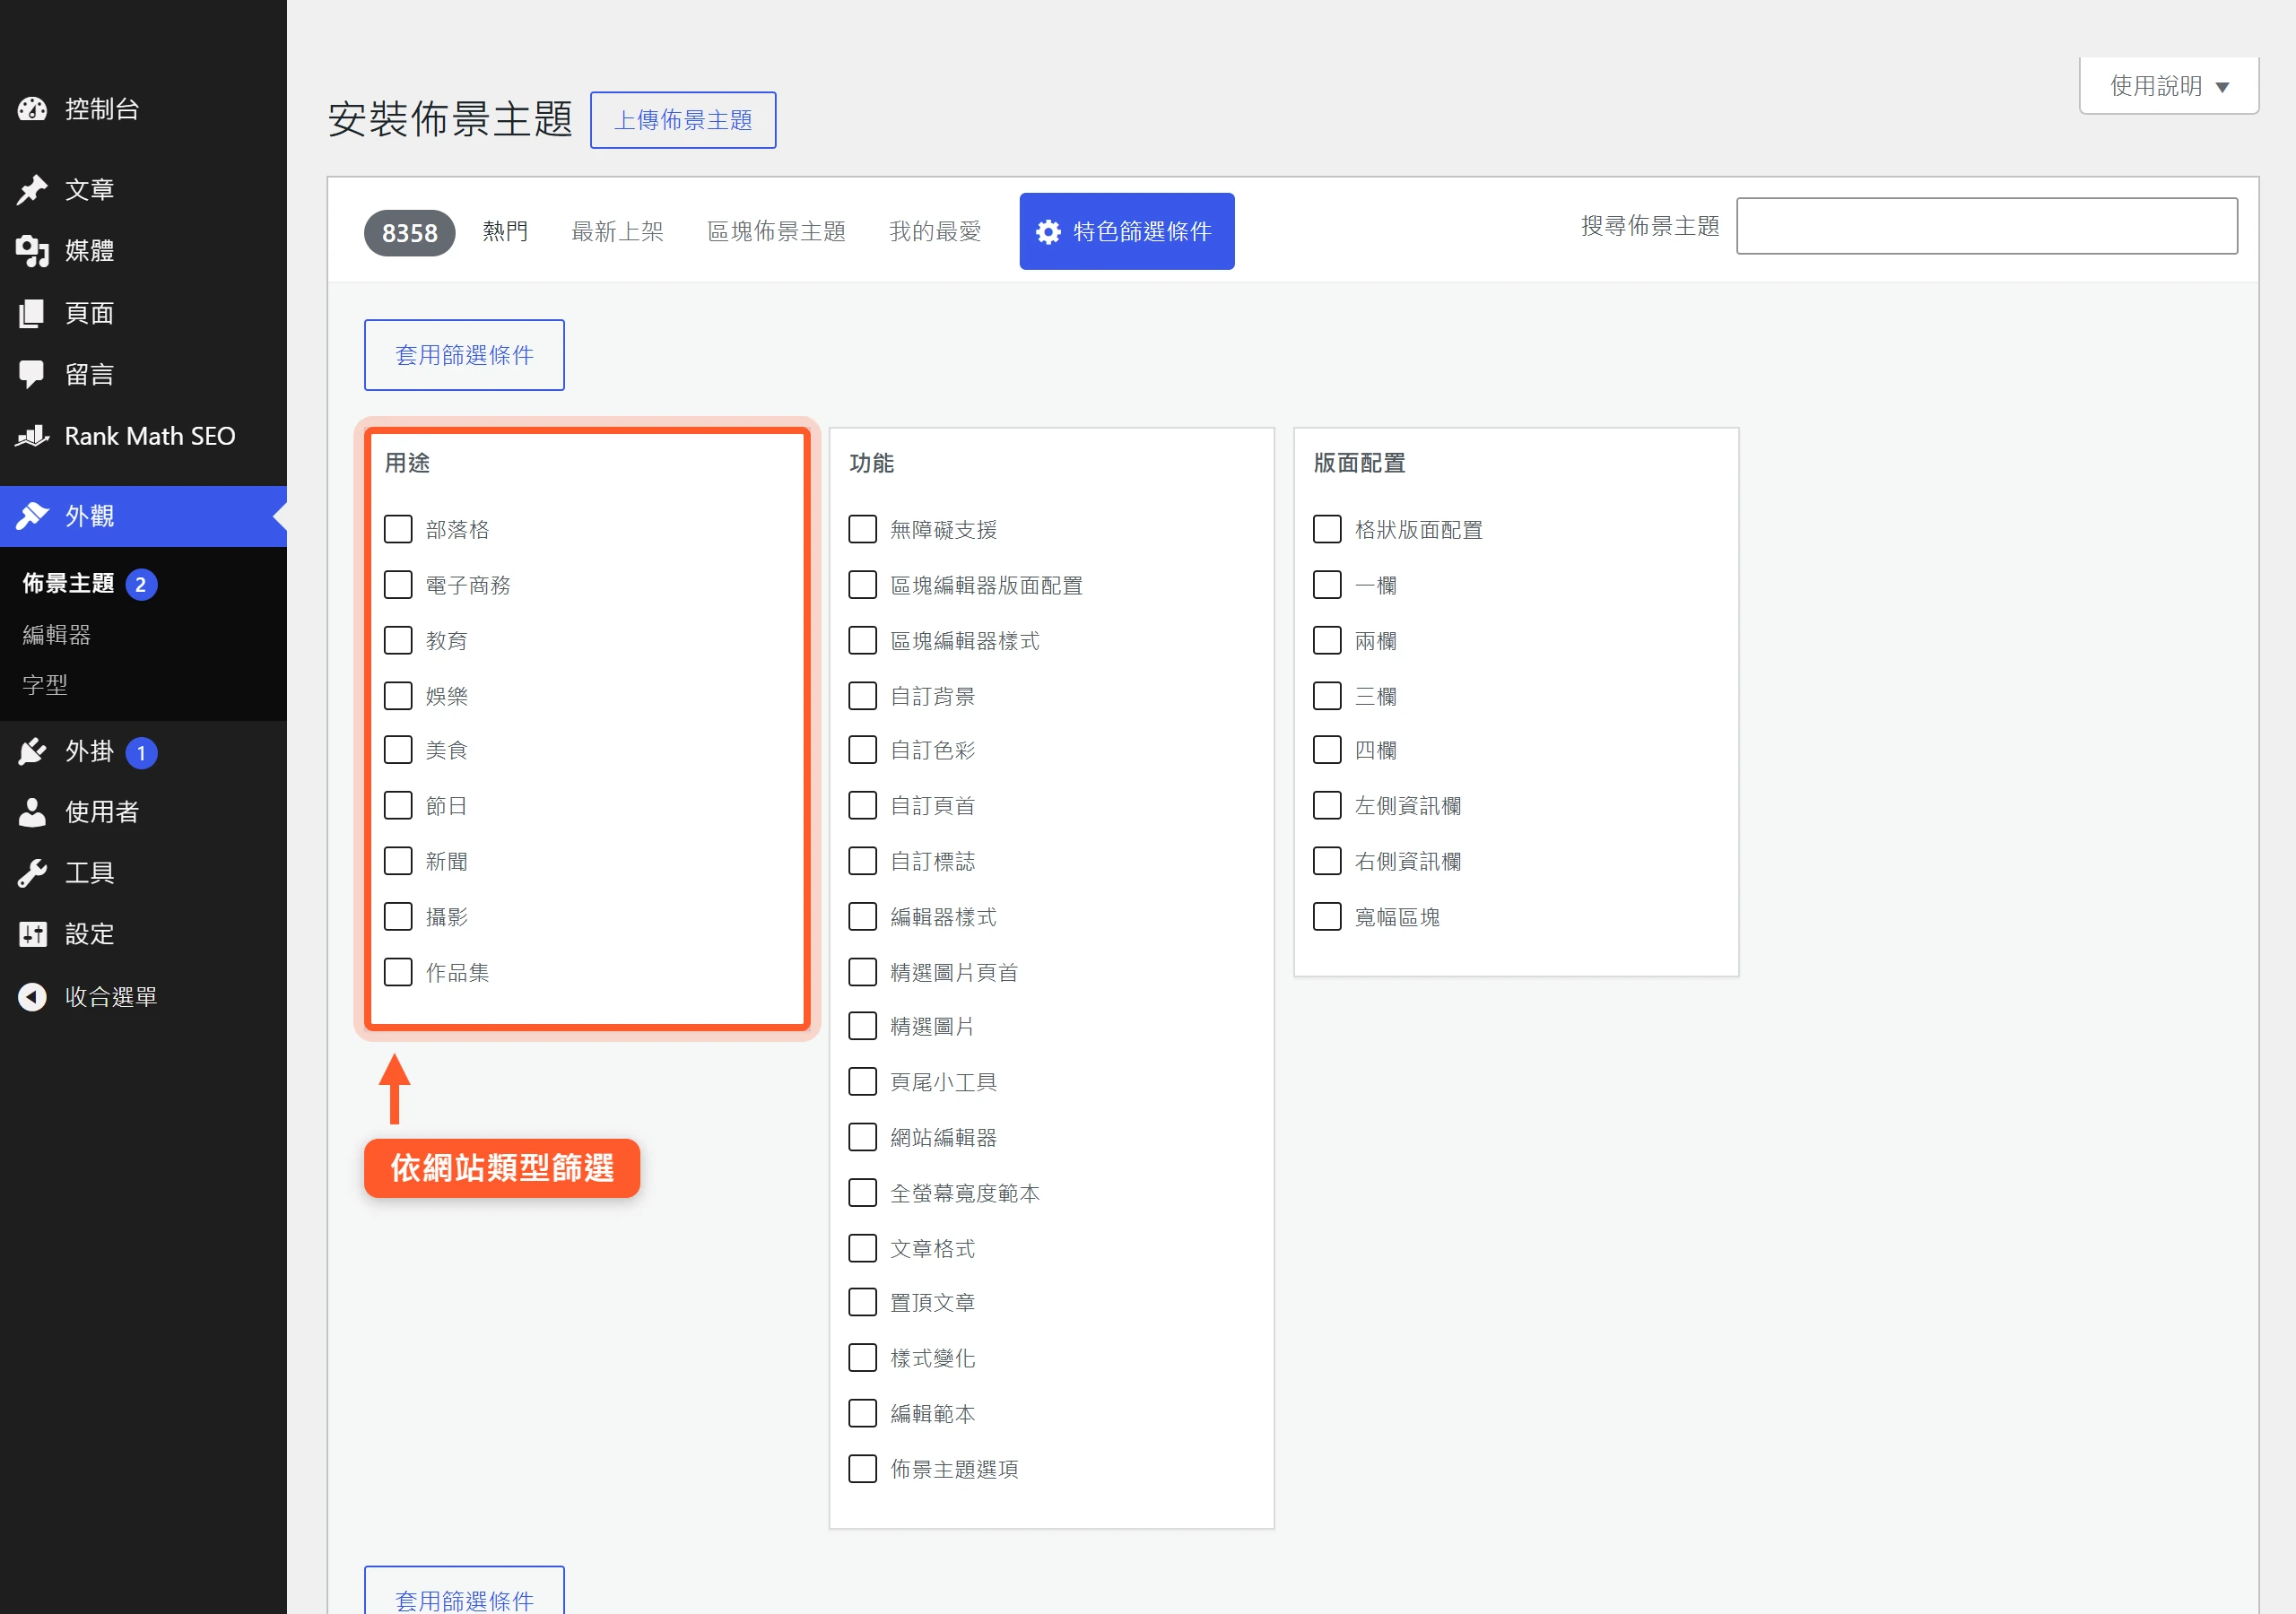
Task: Click the 上傳佈景主題 button
Action: [683, 120]
